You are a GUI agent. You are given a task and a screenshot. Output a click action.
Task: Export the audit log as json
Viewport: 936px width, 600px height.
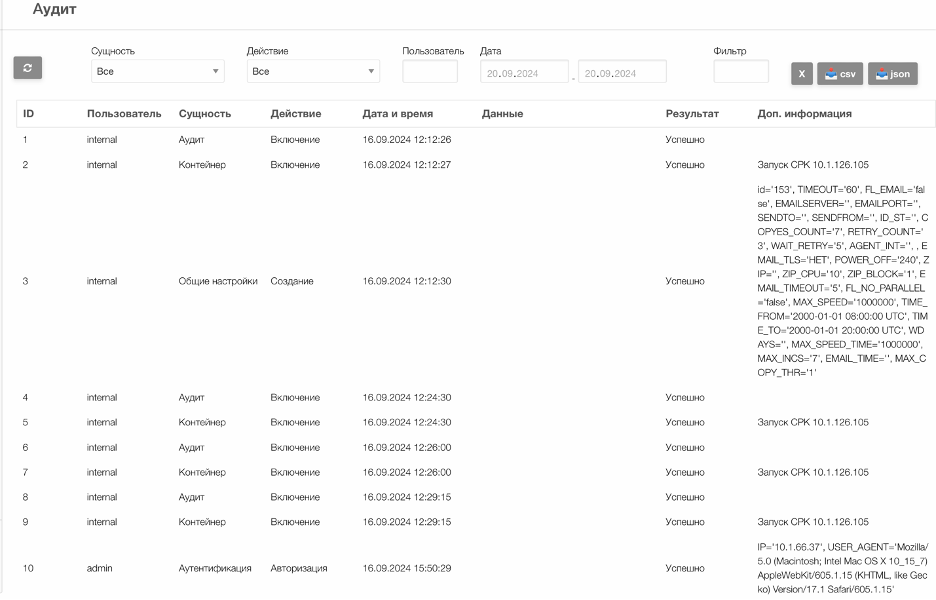892,74
